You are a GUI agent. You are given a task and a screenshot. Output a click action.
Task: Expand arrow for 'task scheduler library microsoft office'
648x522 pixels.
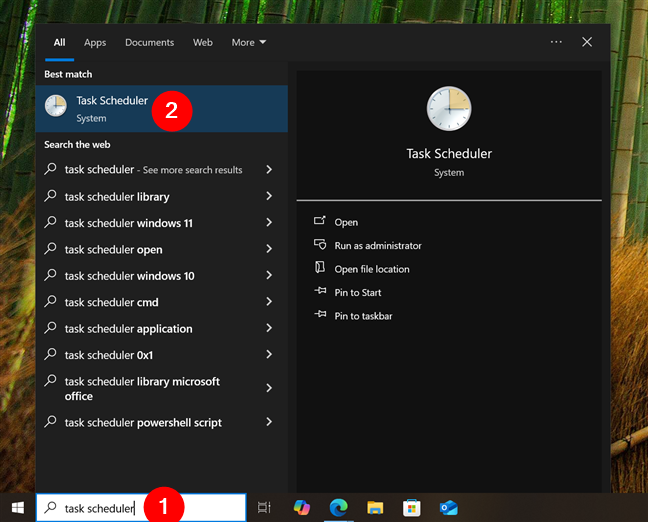[269, 388]
